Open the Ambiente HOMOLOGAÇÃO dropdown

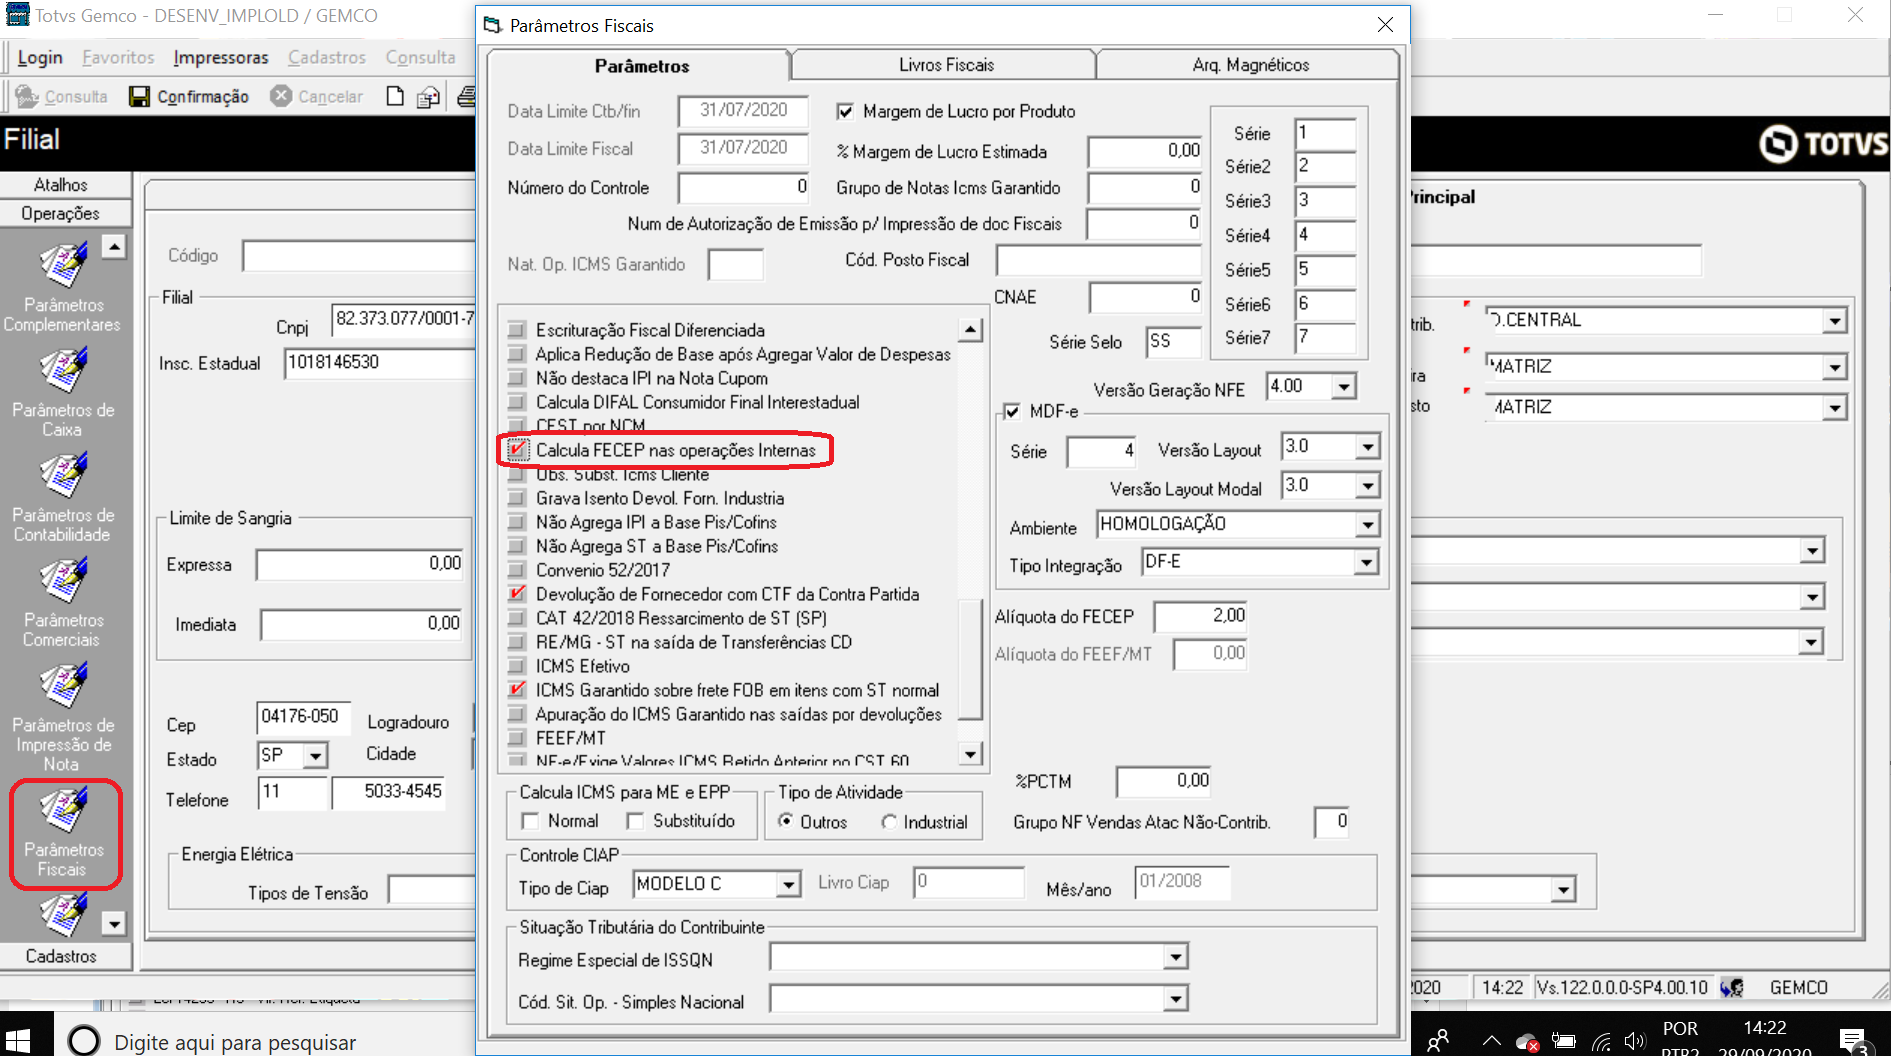[1368, 525]
